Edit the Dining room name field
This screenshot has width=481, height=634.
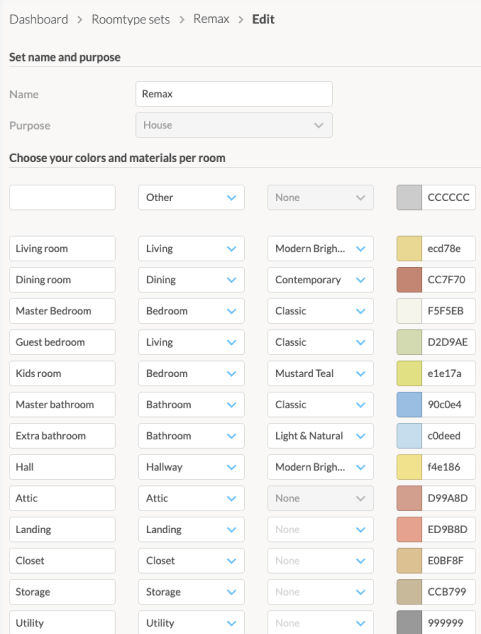(62, 280)
